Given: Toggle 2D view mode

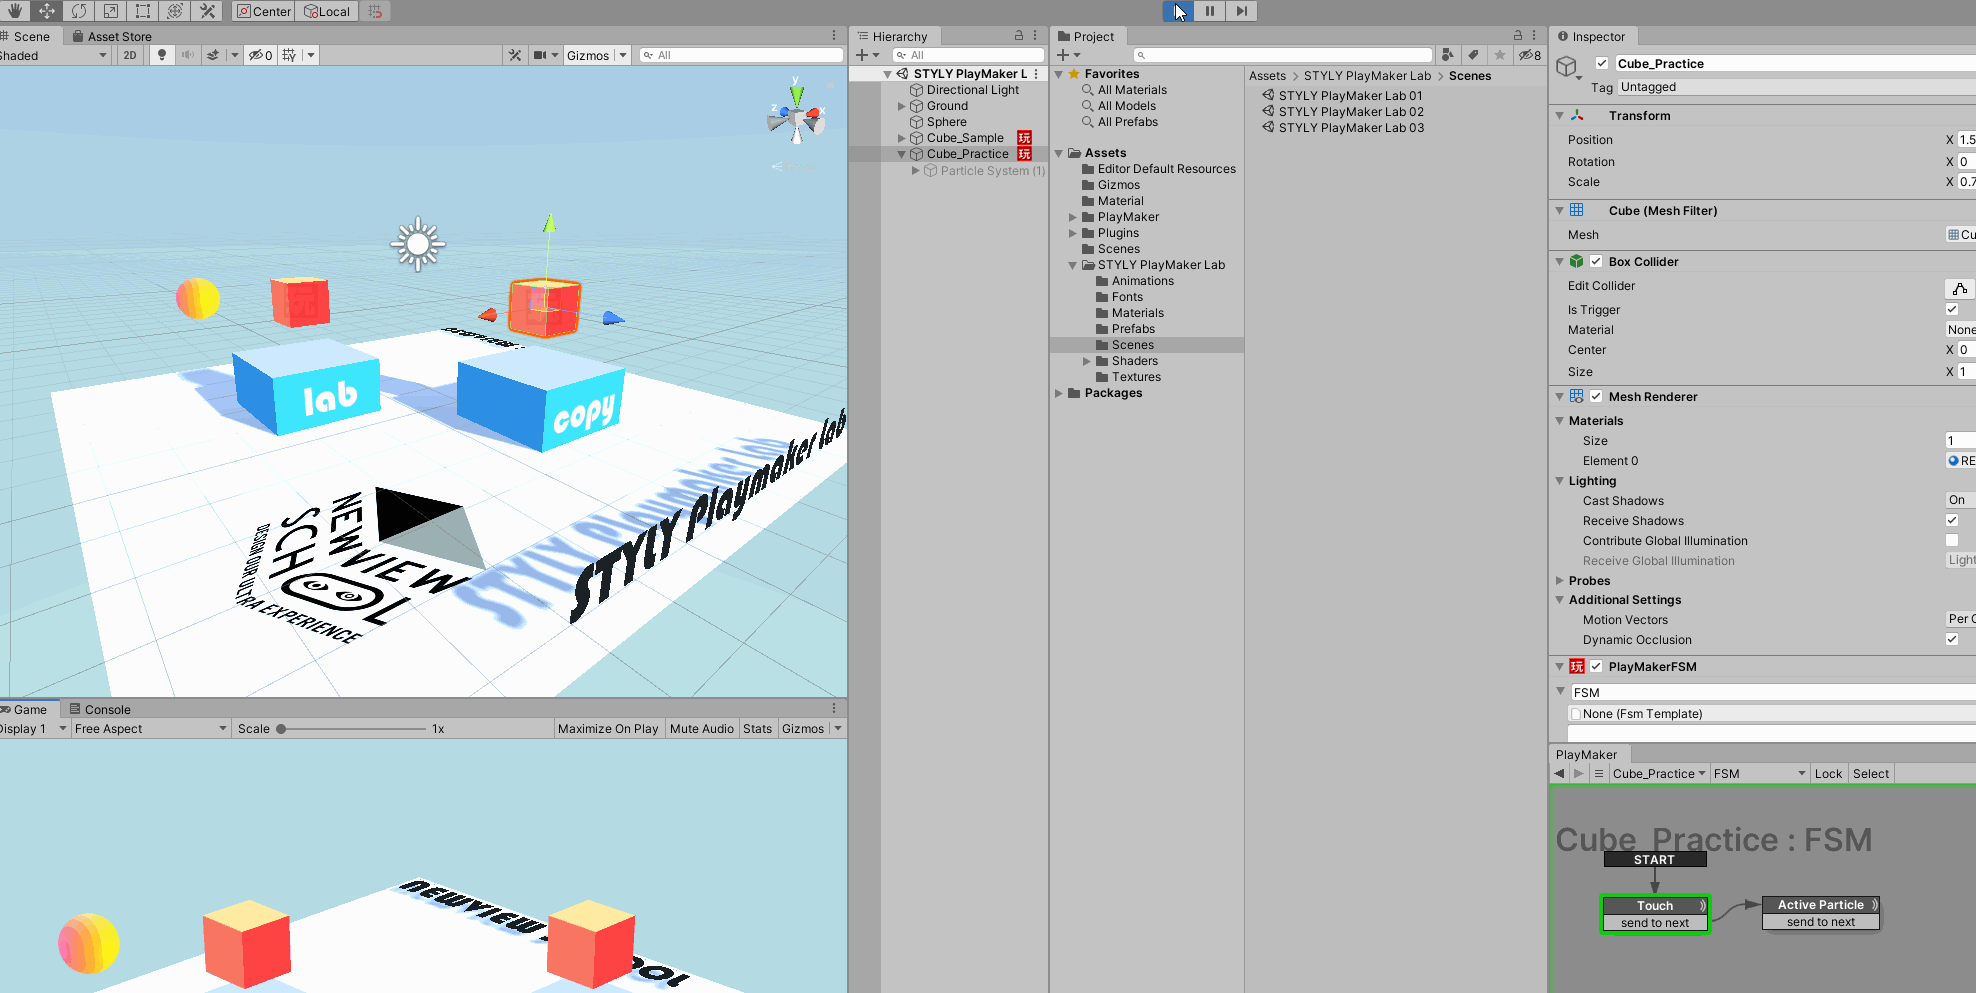Looking at the screenshot, I should click(130, 55).
